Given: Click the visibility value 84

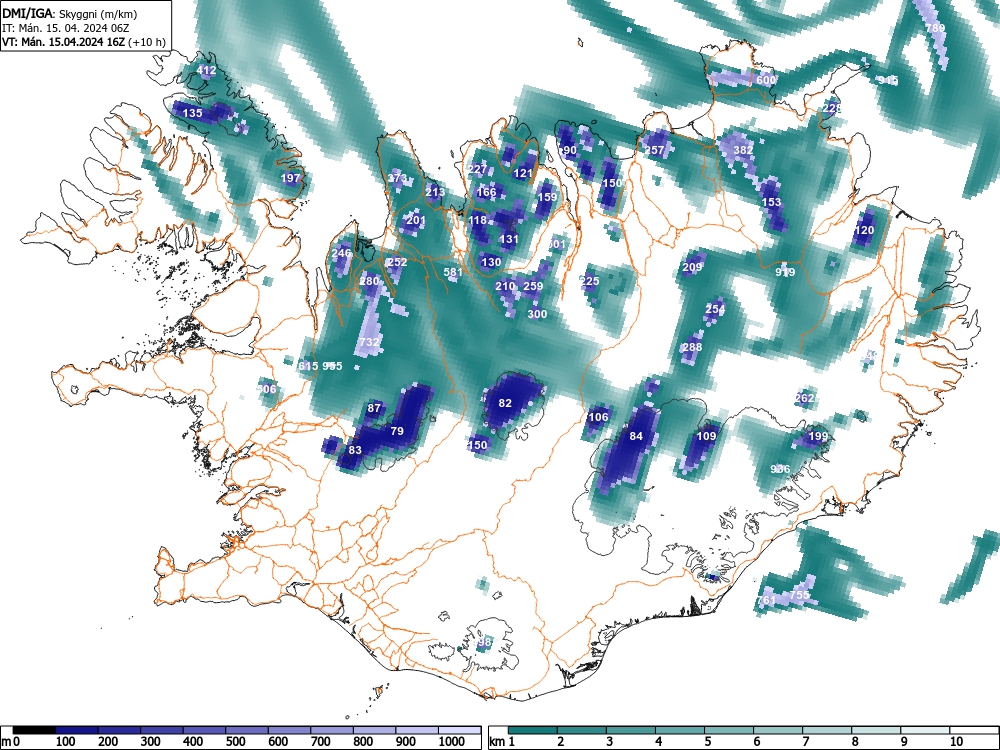Looking at the screenshot, I should [x=636, y=436].
